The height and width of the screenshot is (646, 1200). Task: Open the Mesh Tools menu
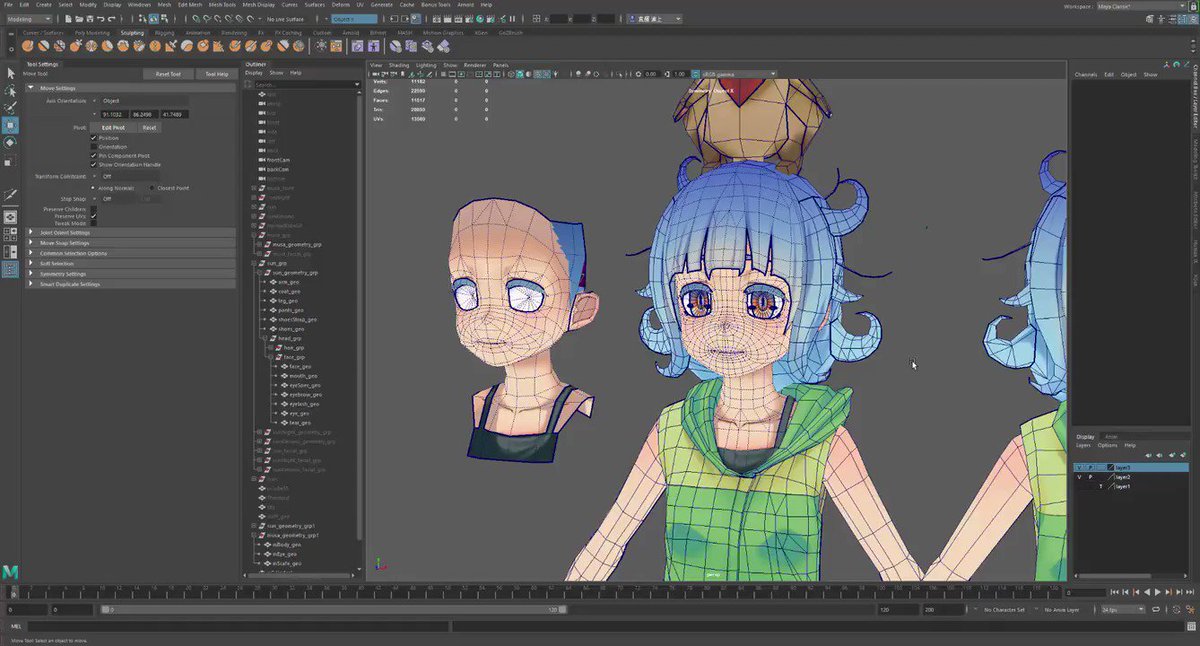pyautogui.click(x=221, y=4)
